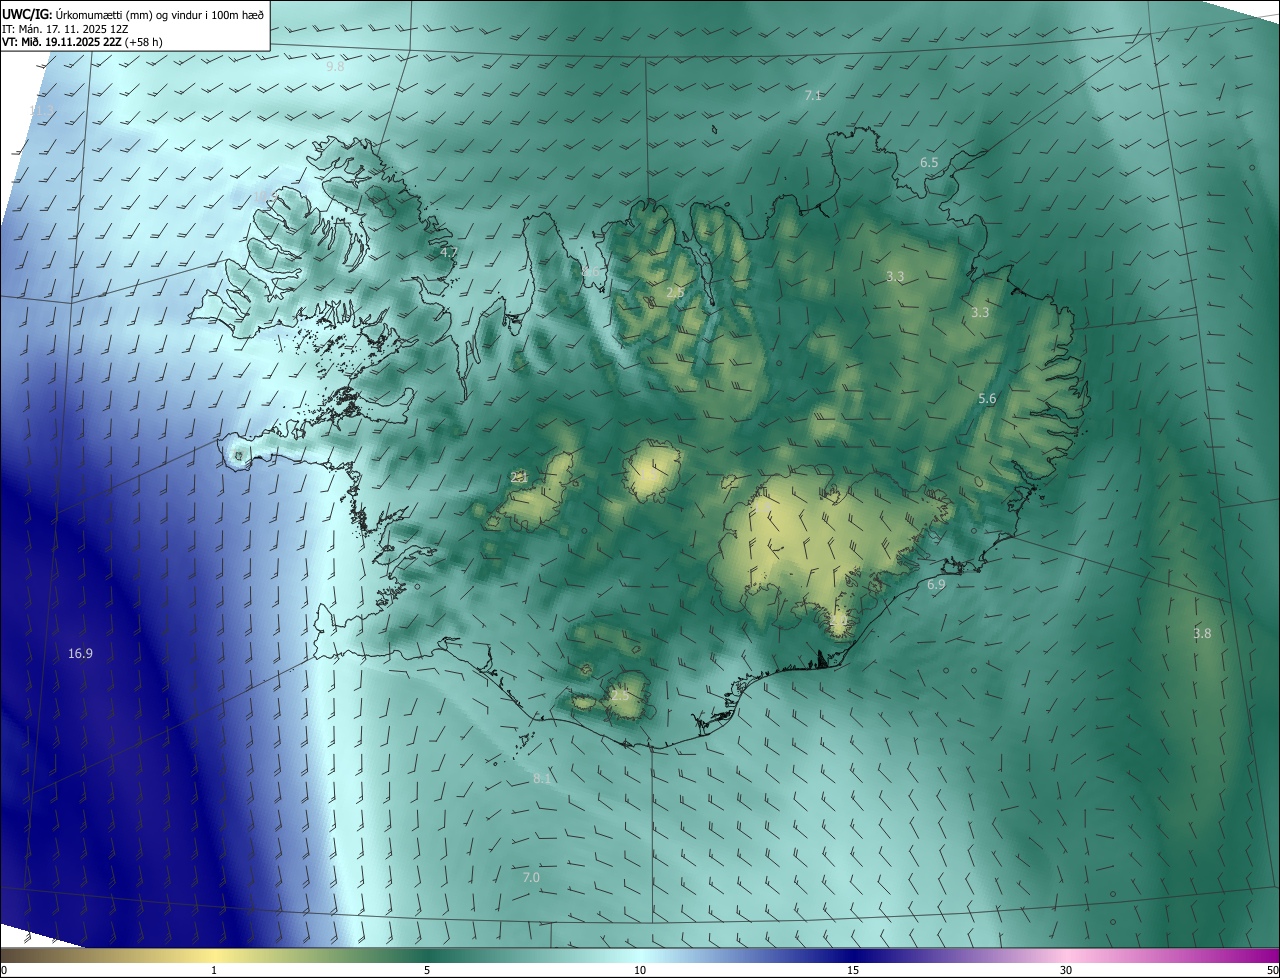1280x978 pixels.
Task: Click the 8.1 value label
Action: click(542, 778)
